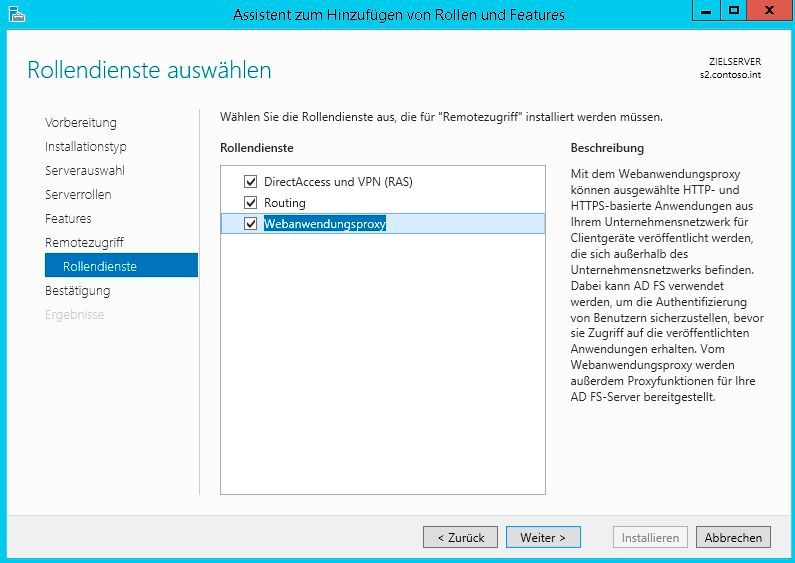Jump to the Bestätigung step
Screen dimensions: 795x563
(78, 291)
